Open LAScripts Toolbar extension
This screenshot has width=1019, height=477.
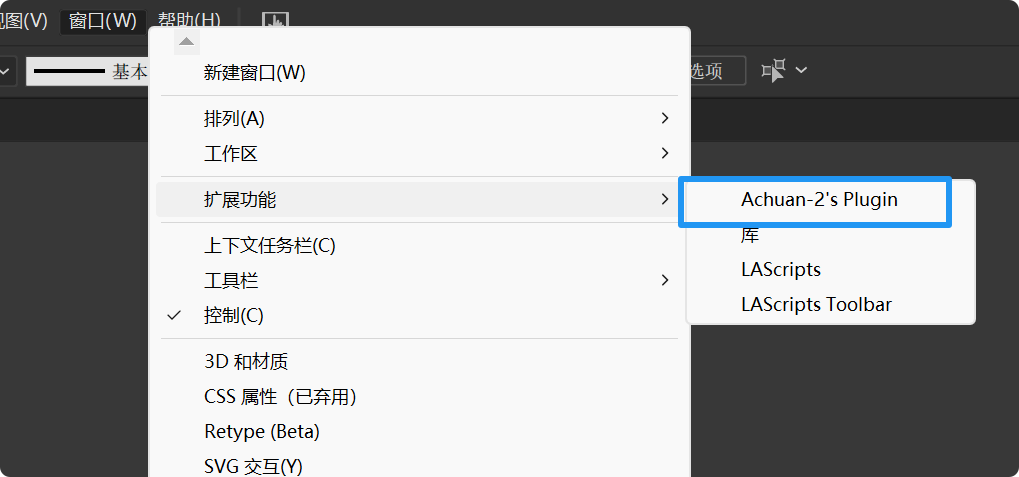pyautogui.click(x=816, y=304)
